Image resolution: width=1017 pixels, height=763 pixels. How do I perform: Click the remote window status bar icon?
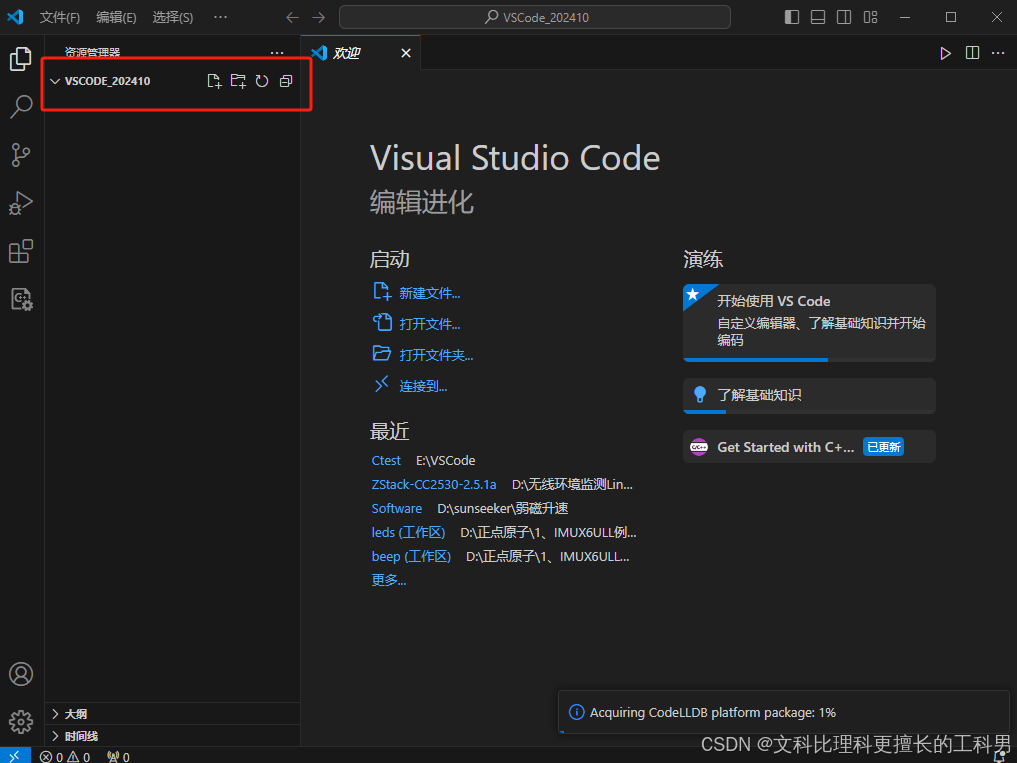15,756
